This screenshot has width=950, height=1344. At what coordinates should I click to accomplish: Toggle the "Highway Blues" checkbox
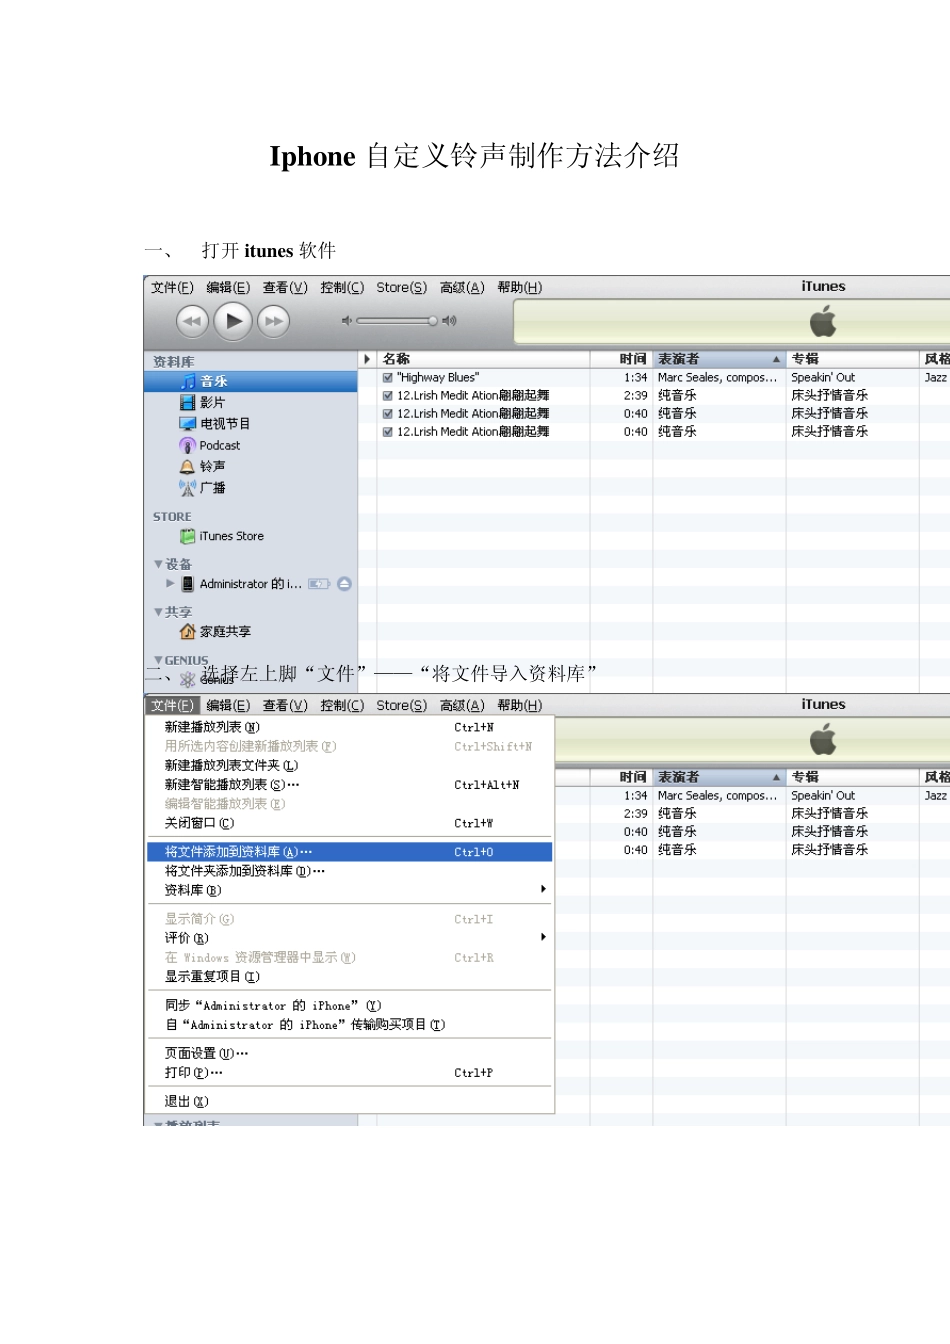point(387,378)
